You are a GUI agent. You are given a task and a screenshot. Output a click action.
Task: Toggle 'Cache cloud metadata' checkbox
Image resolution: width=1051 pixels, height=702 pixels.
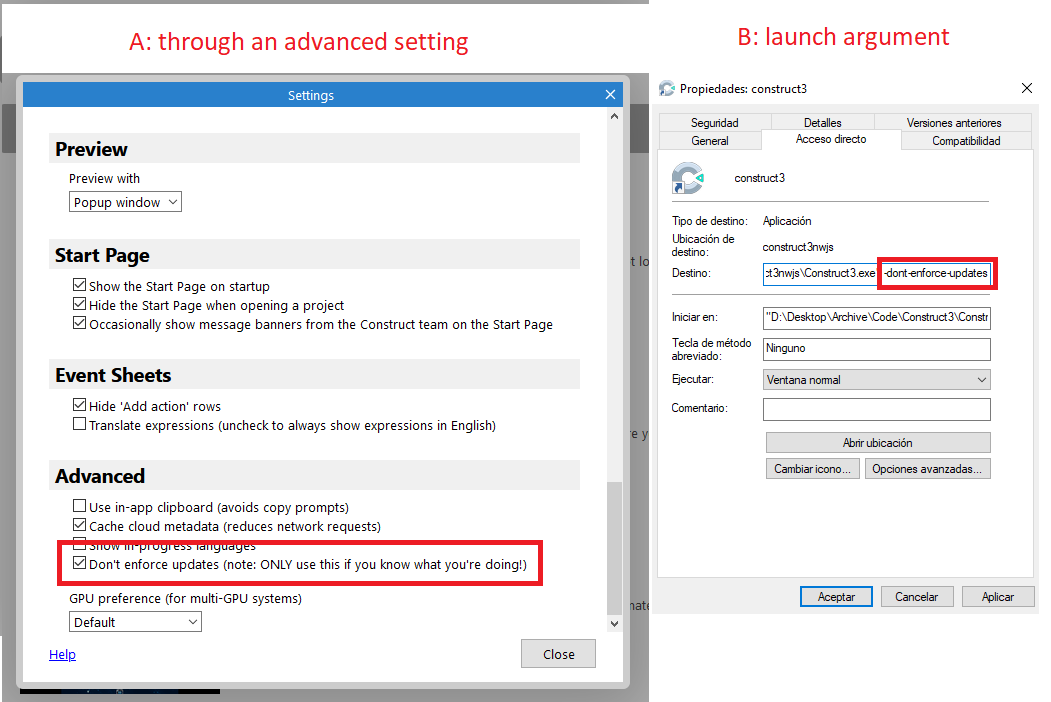[79, 525]
